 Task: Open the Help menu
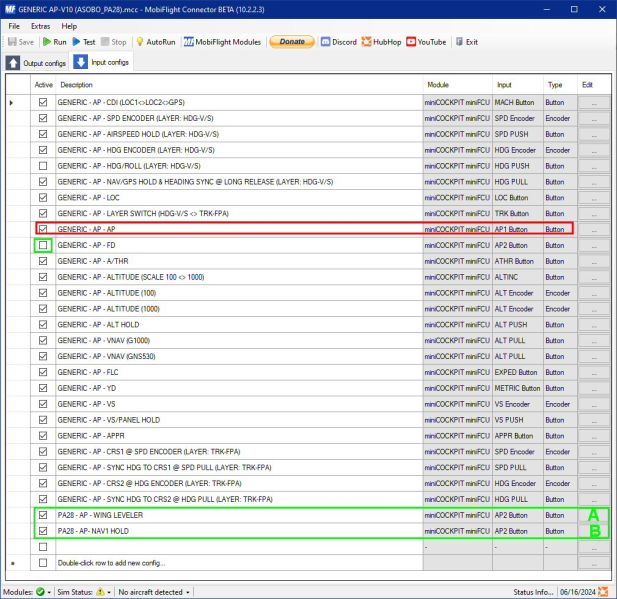[x=69, y=26]
